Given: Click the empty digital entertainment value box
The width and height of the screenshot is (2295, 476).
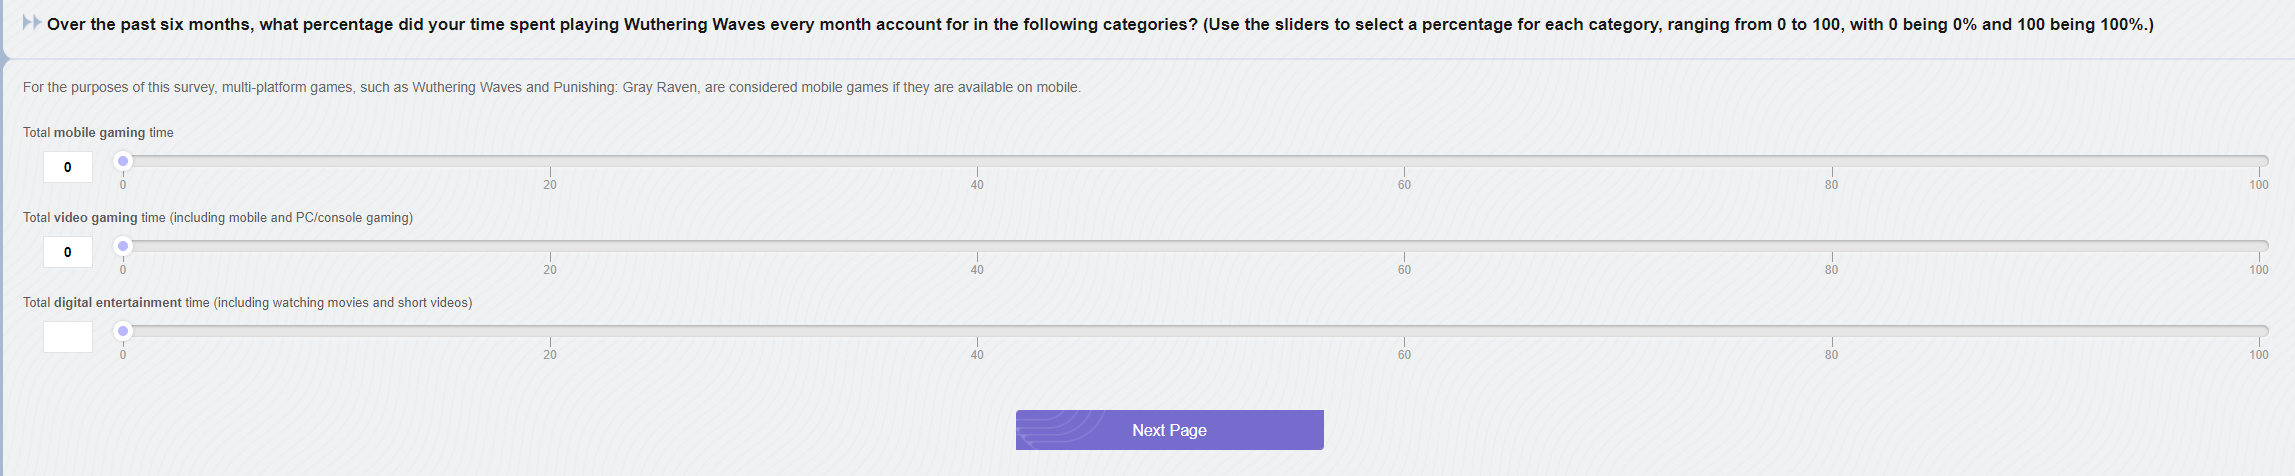Looking at the screenshot, I should pyautogui.click(x=68, y=337).
